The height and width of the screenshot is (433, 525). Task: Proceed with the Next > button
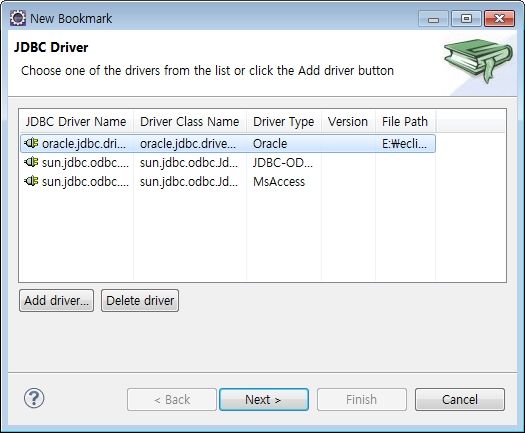[x=264, y=399]
